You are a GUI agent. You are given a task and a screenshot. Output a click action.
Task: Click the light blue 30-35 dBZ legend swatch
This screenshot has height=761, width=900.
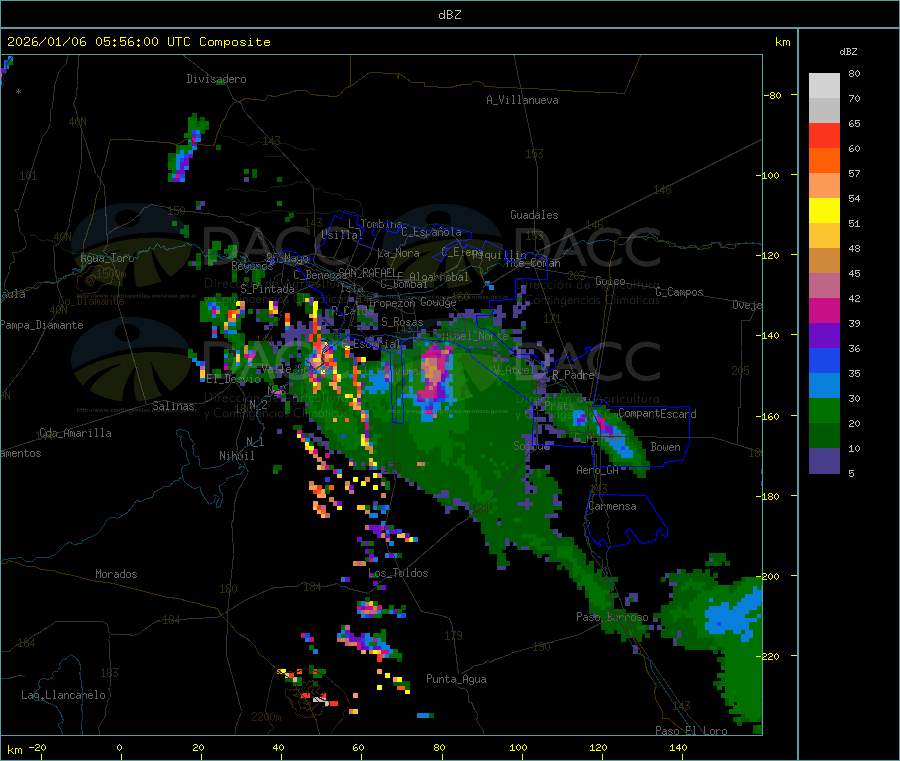pos(824,386)
